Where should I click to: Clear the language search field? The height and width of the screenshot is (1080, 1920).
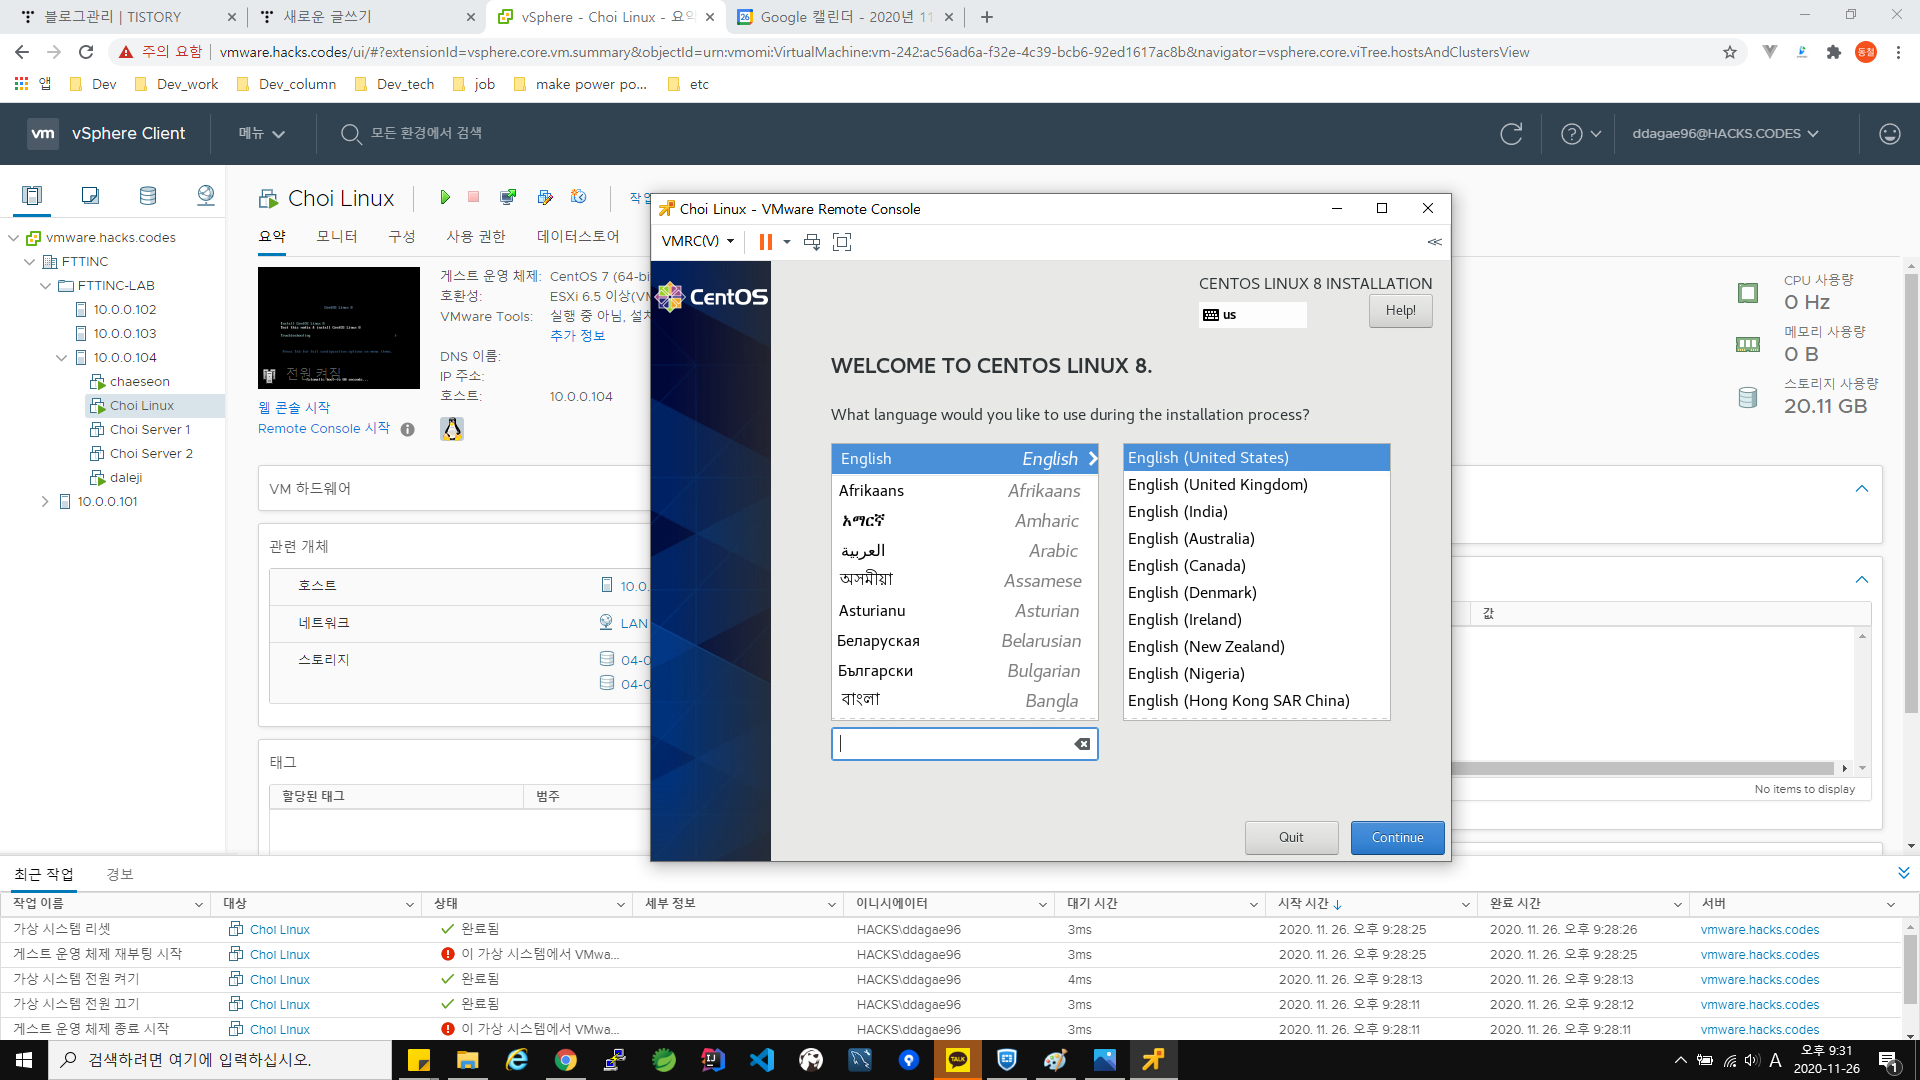[x=1082, y=743]
